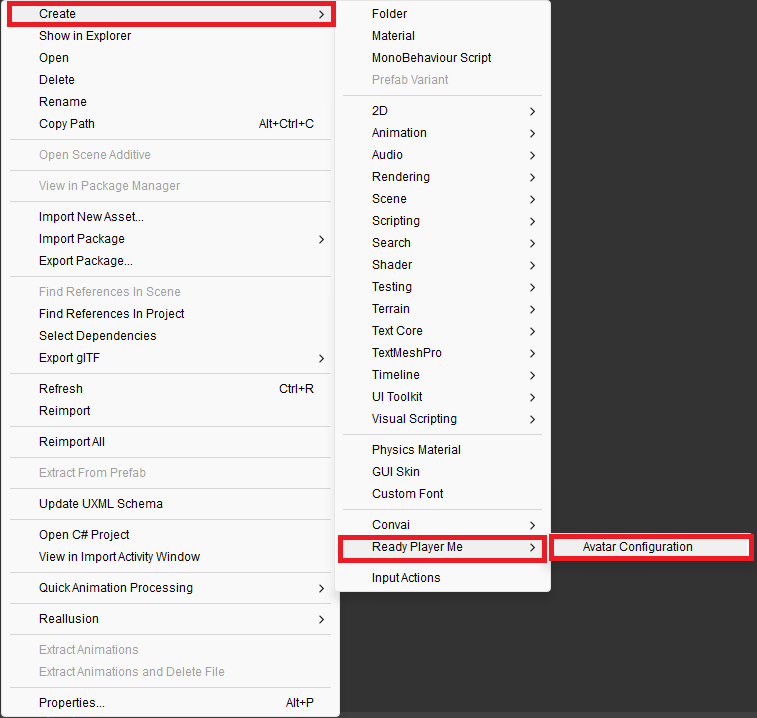Image resolution: width=757 pixels, height=718 pixels.
Task: Open the TextMeshPro submenu
Action: coord(406,353)
